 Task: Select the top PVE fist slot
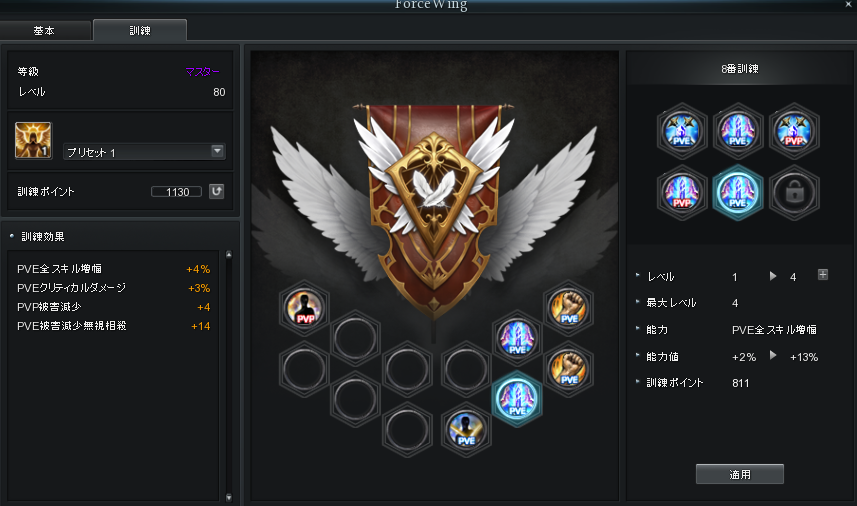click(x=568, y=308)
